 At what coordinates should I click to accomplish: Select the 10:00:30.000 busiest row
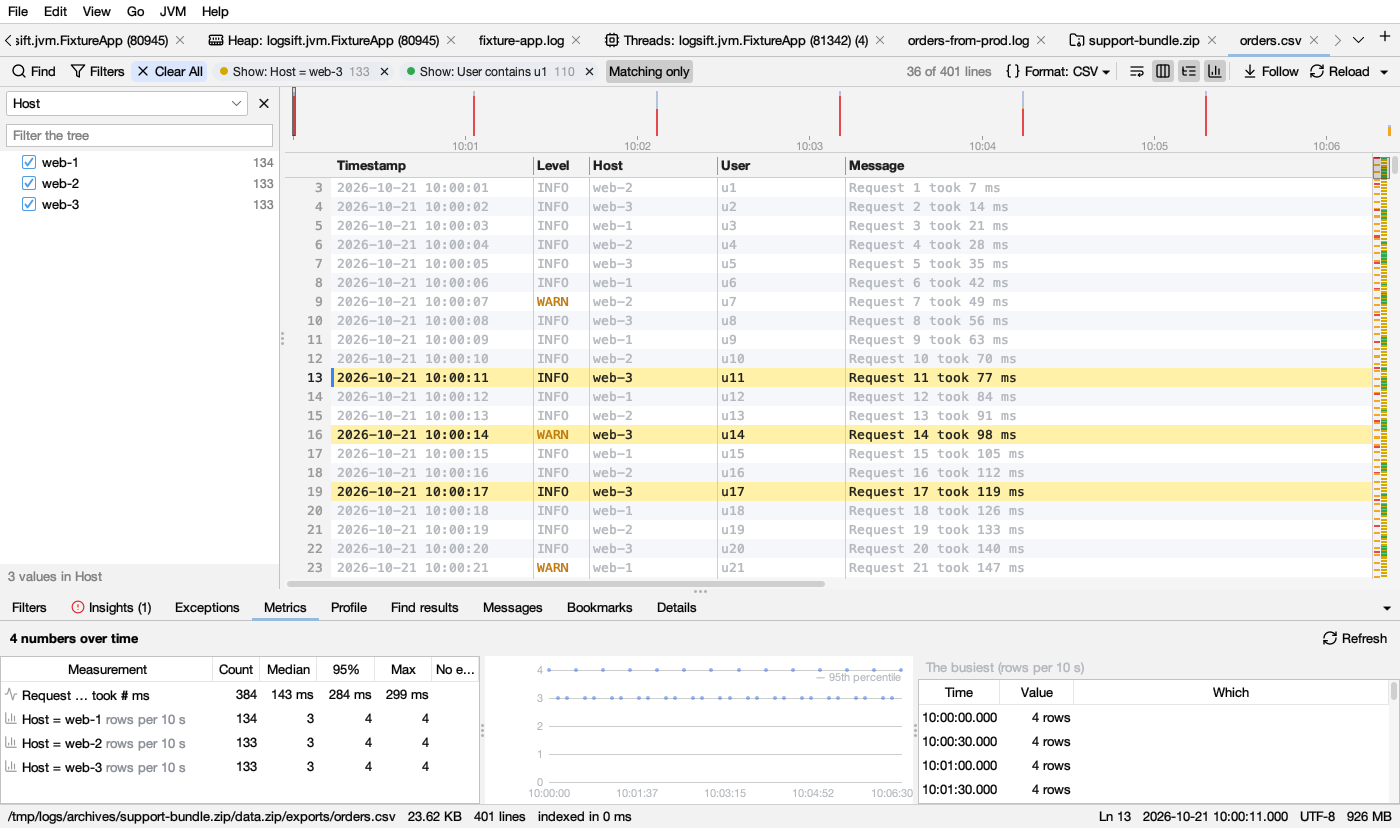coord(1153,742)
